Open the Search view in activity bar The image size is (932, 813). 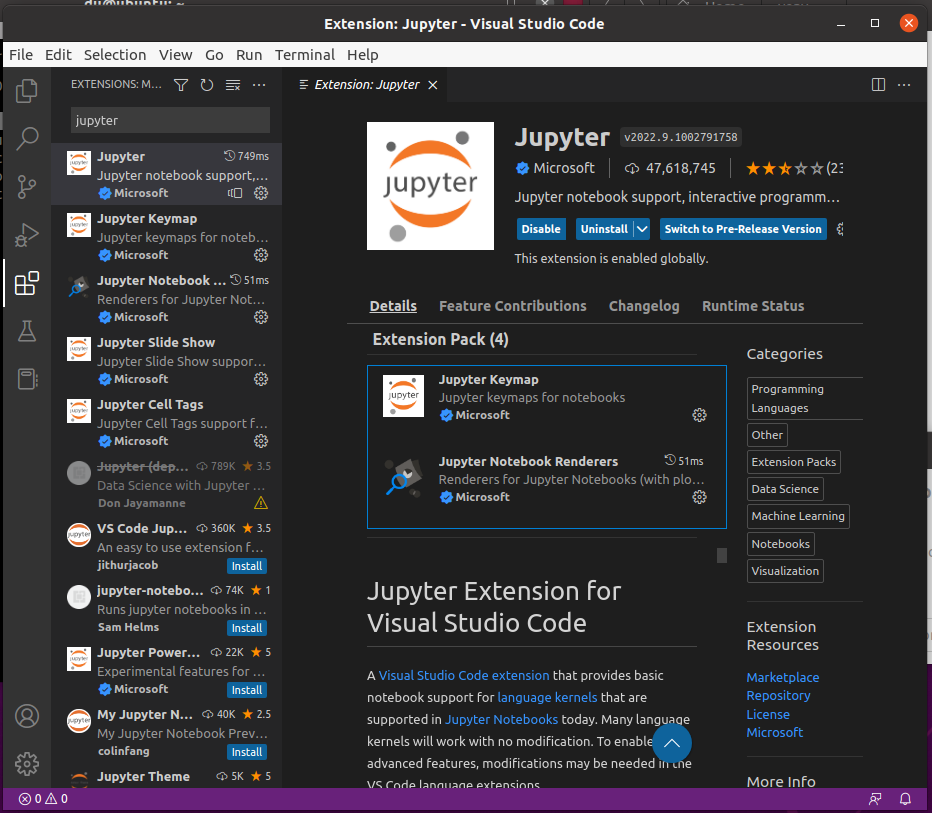tap(27, 138)
